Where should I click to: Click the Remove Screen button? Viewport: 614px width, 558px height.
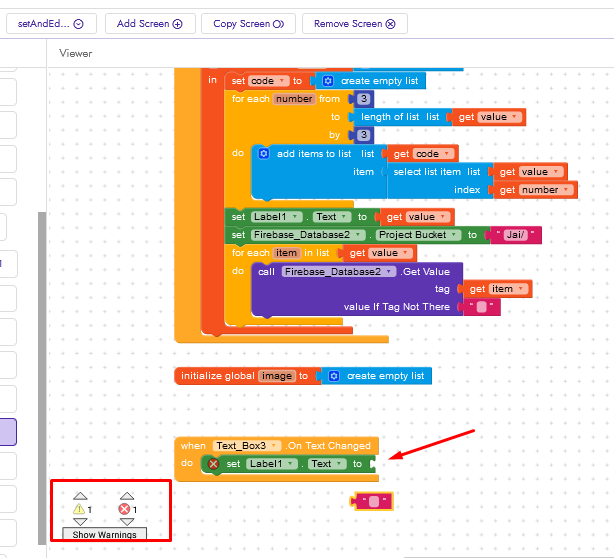coord(354,24)
